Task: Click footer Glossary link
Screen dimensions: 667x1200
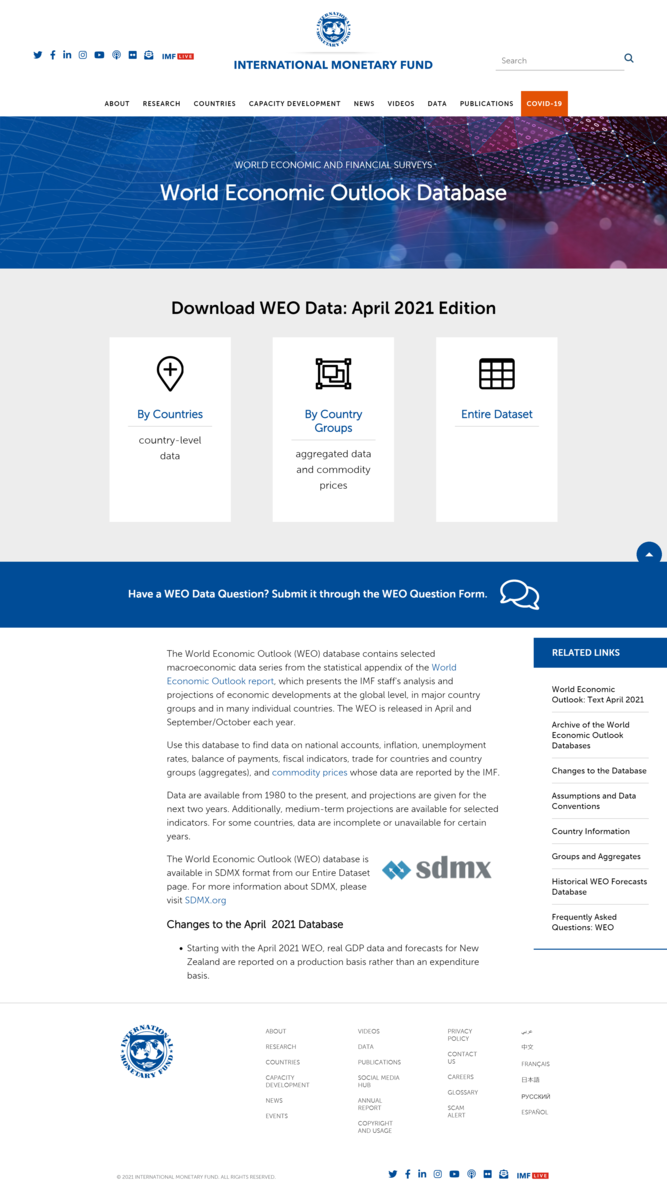Action: 463,1093
